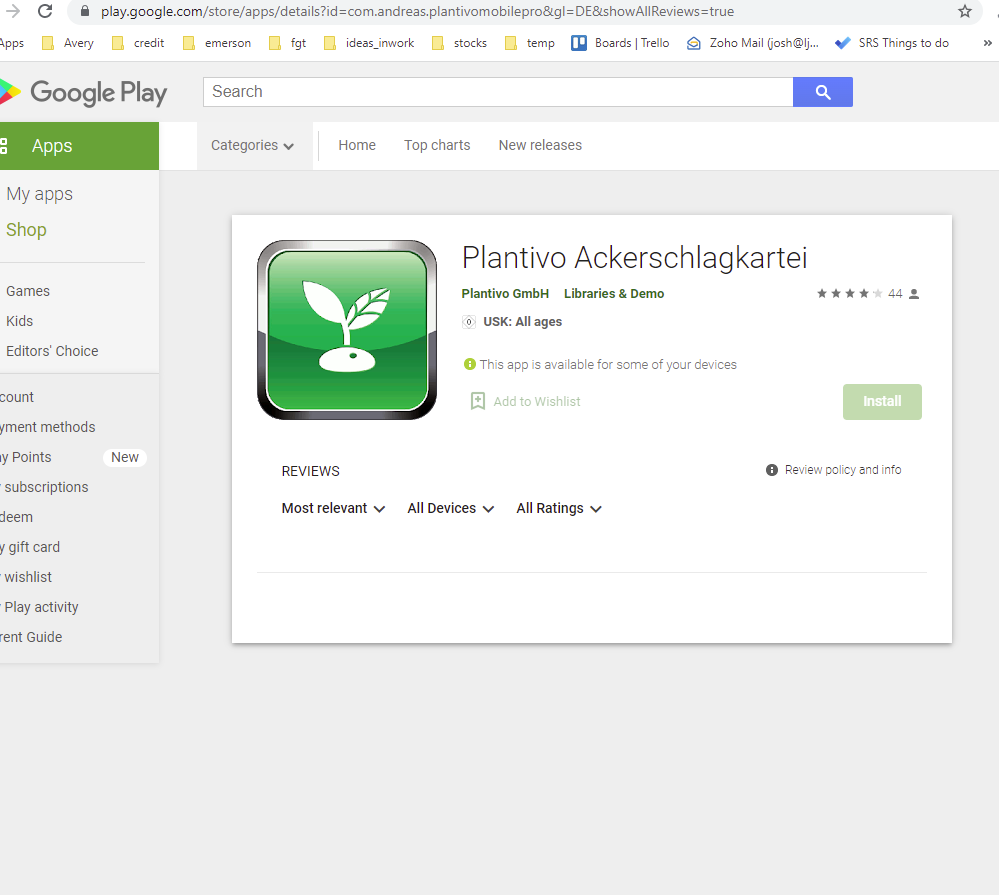Open Review policy and info link
Viewport: 999px width, 895px height.
coord(843,469)
